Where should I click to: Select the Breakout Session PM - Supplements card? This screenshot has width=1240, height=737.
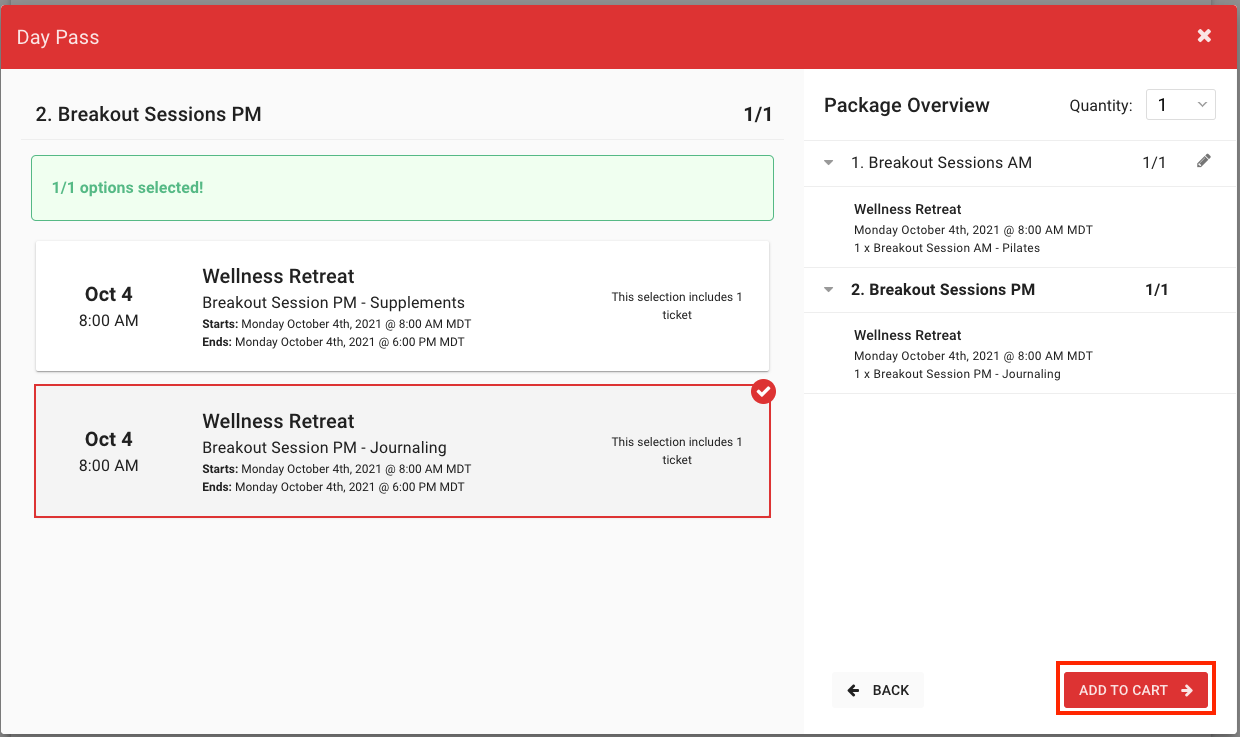click(x=402, y=306)
